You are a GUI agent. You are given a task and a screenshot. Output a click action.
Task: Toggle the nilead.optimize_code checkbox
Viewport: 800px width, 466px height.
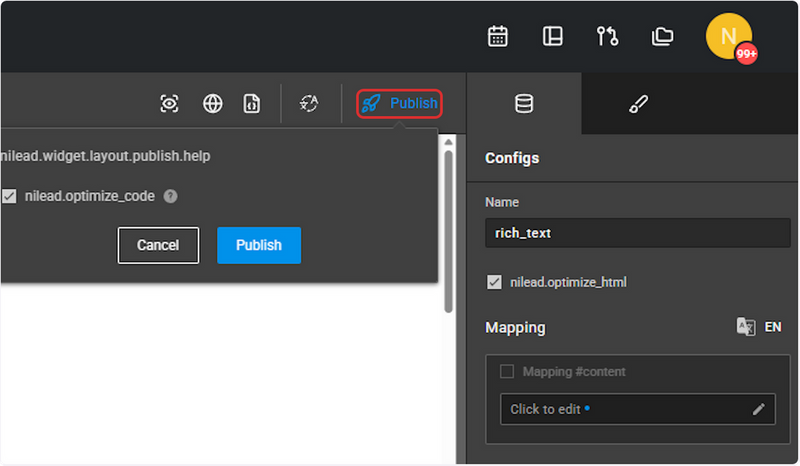click(9, 196)
